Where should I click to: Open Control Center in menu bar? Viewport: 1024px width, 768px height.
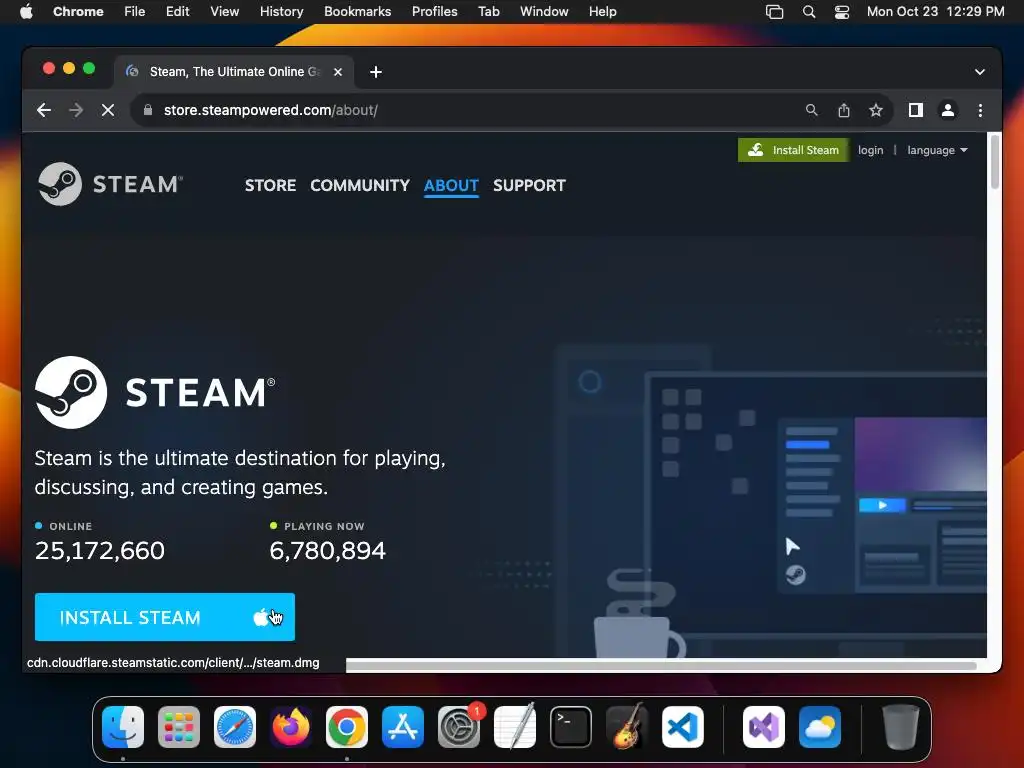pos(842,12)
